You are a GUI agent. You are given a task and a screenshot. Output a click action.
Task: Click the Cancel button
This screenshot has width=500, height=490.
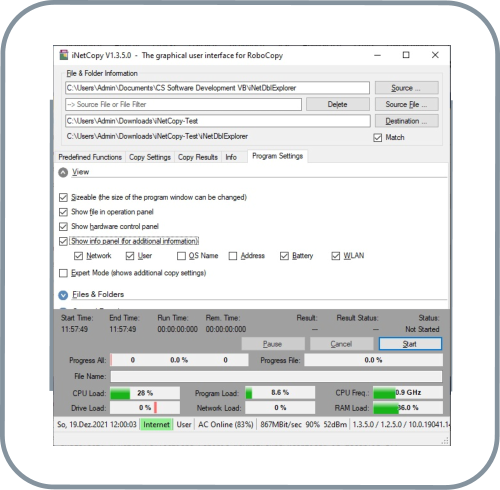pos(342,344)
